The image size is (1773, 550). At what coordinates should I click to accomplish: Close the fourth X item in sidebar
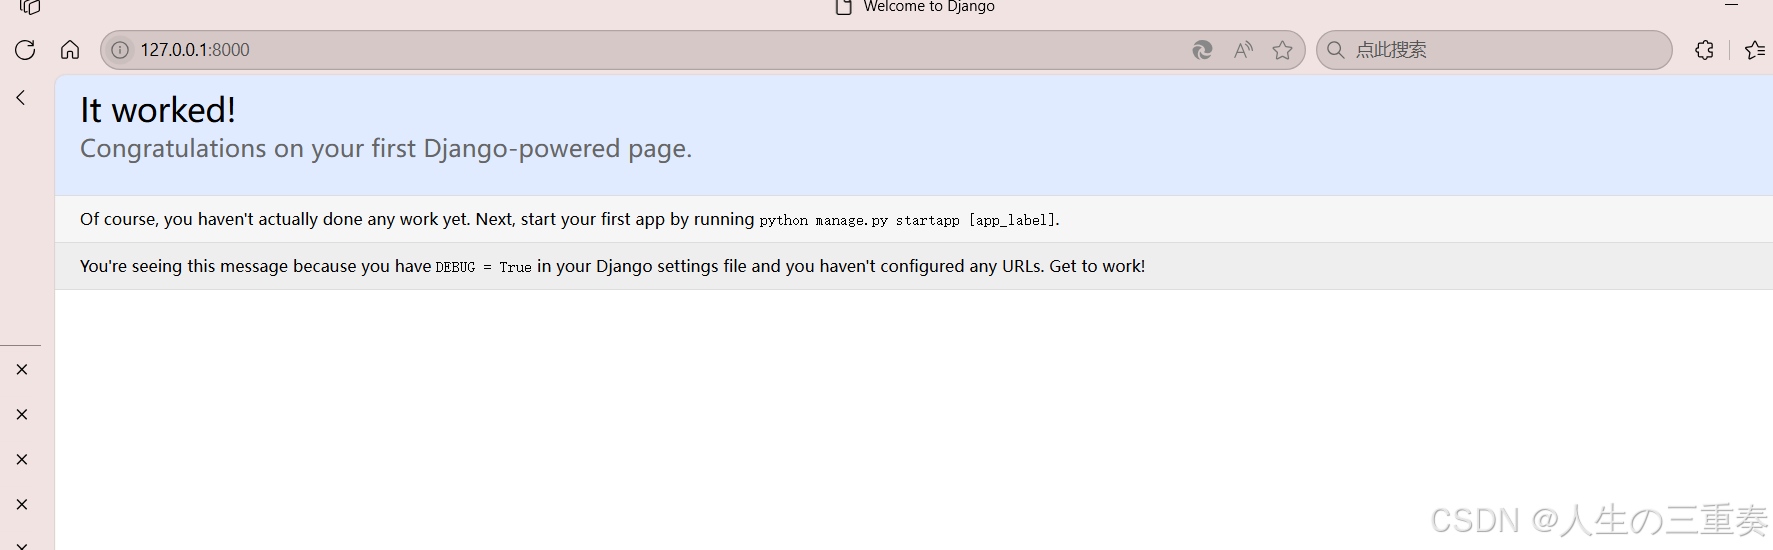[22, 505]
